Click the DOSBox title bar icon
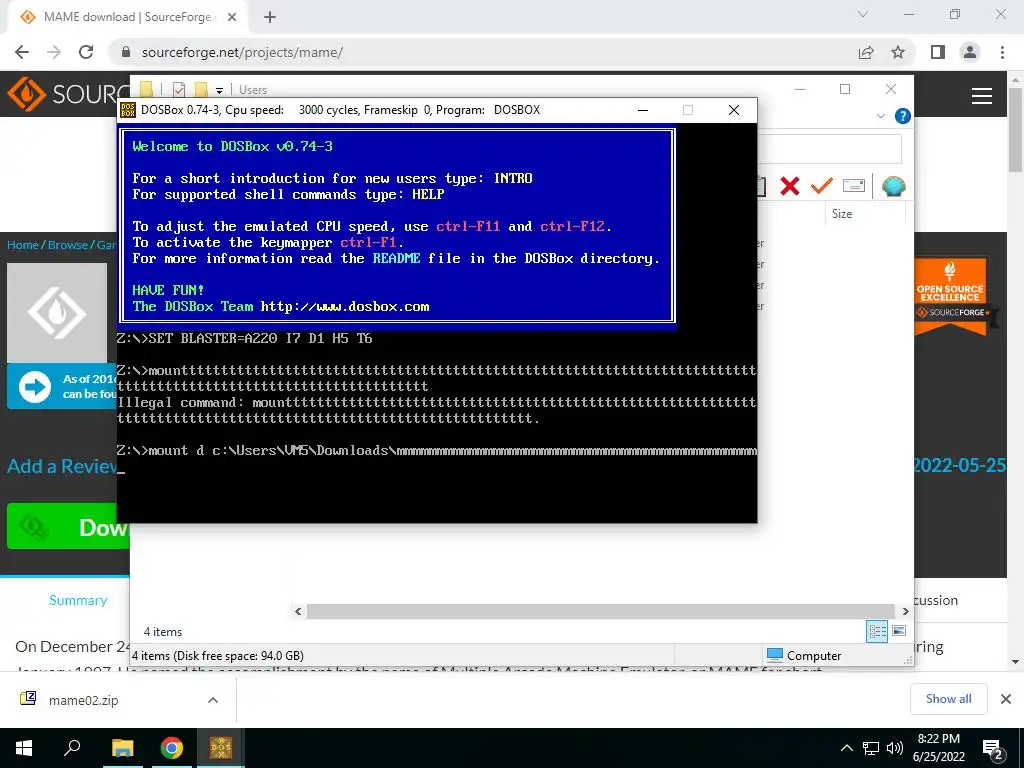 coord(128,110)
